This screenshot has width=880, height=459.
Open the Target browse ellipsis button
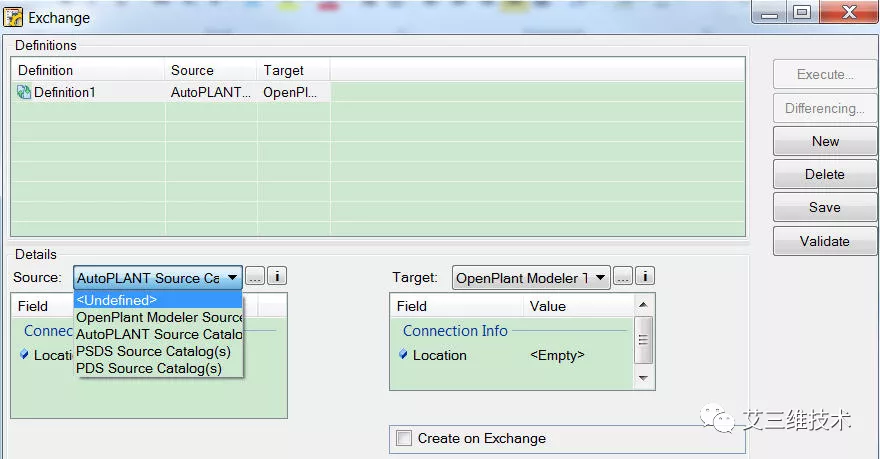point(623,277)
